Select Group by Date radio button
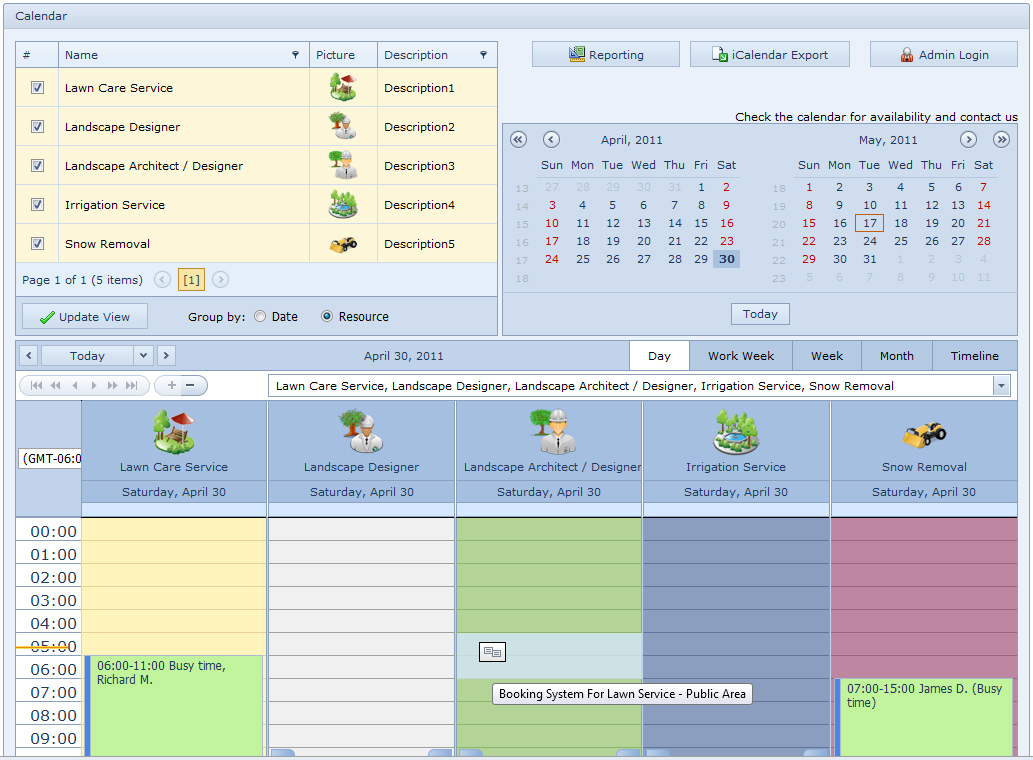 point(260,317)
